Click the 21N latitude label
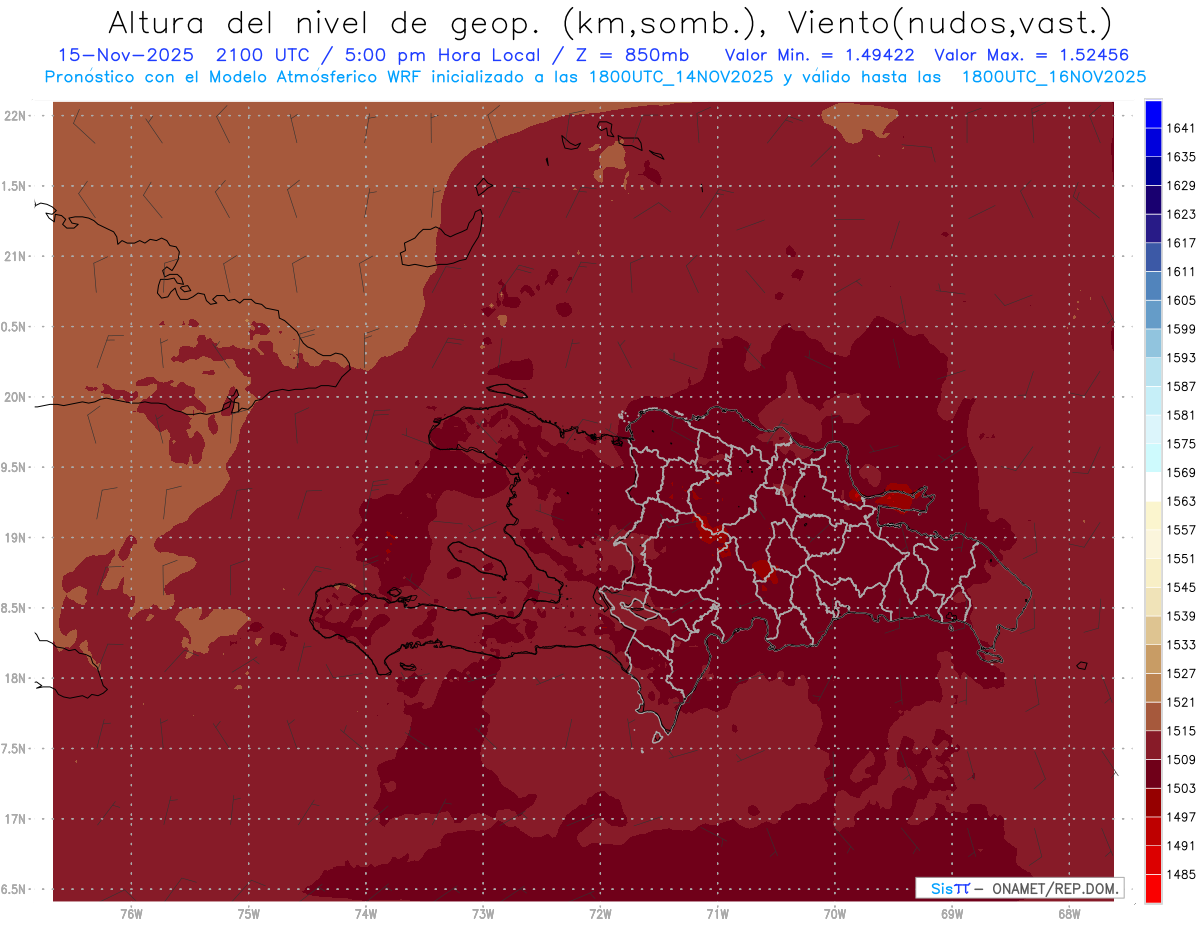Screen dimensions: 1200x927 [14, 257]
